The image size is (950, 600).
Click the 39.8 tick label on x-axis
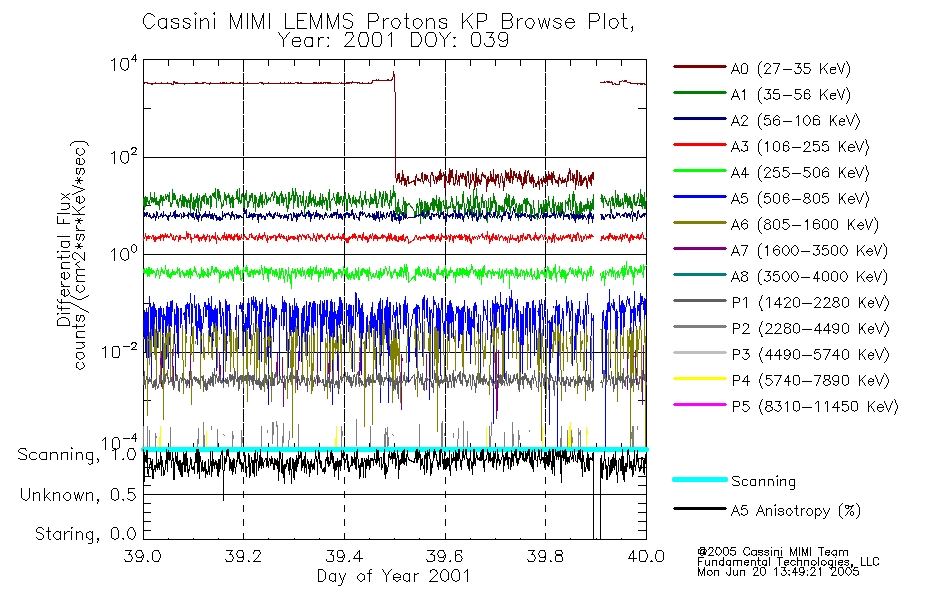click(545, 556)
